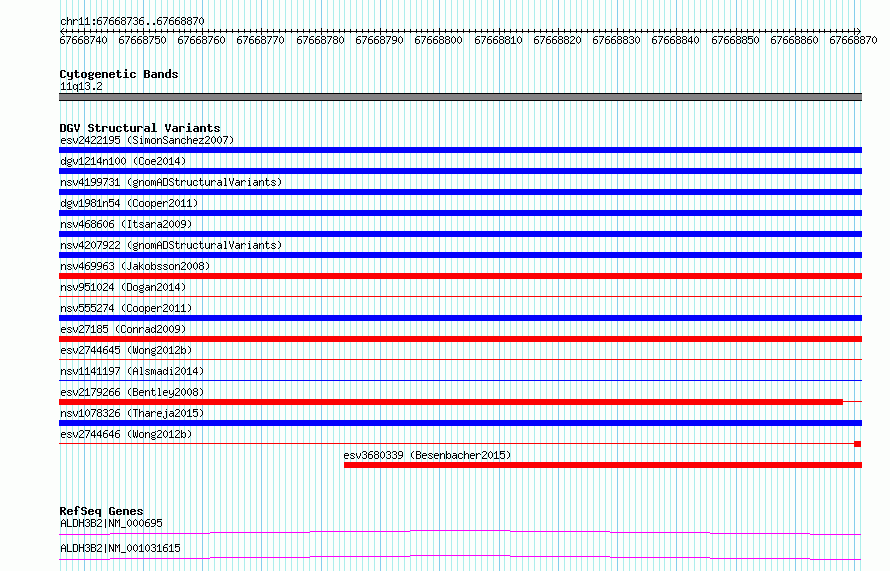Open esv2744646 (Wong2012b) variant label
The height and width of the screenshot is (571, 890).
click(x=126, y=434)
